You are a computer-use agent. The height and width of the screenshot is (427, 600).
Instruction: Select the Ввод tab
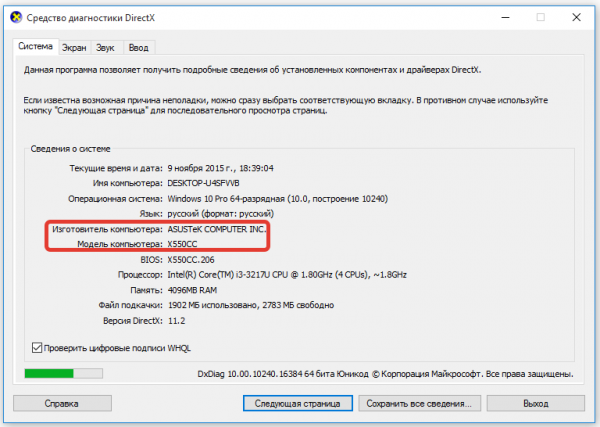pyautogui.click(x=139, y=47)
